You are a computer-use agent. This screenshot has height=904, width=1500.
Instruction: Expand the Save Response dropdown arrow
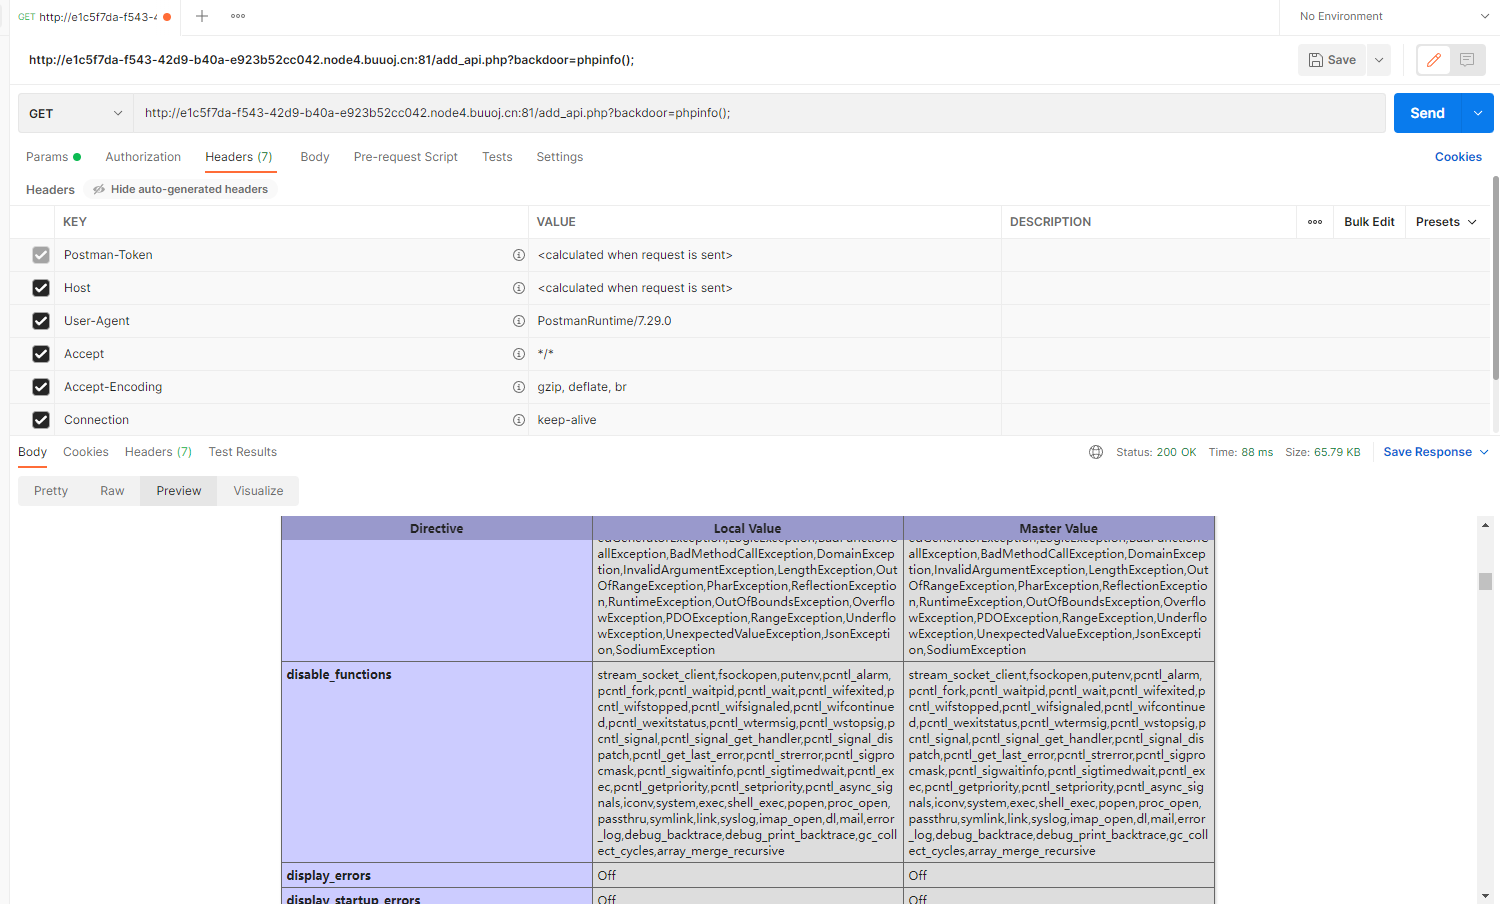(x=1484, y=452)
